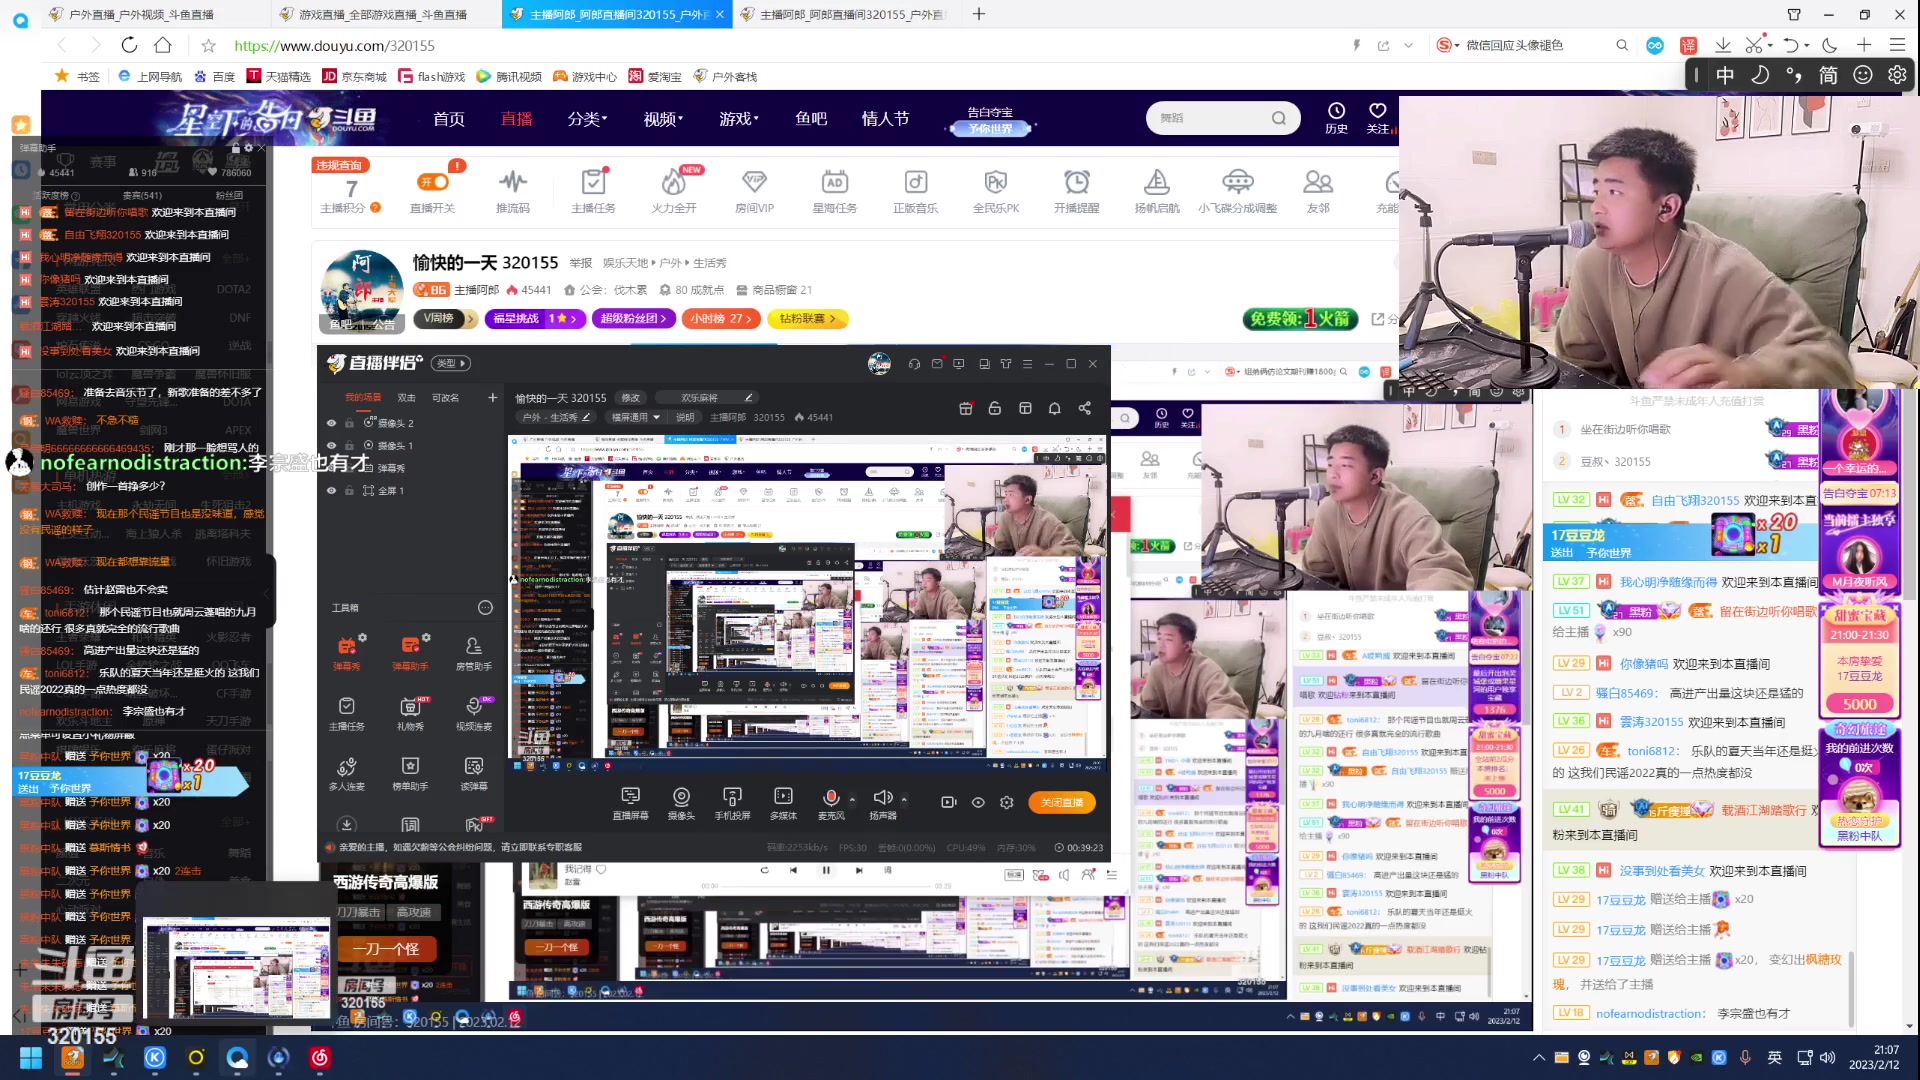Open Windows Start menu
The image size is (1920, 1080).
click(x=31, y=1058)
